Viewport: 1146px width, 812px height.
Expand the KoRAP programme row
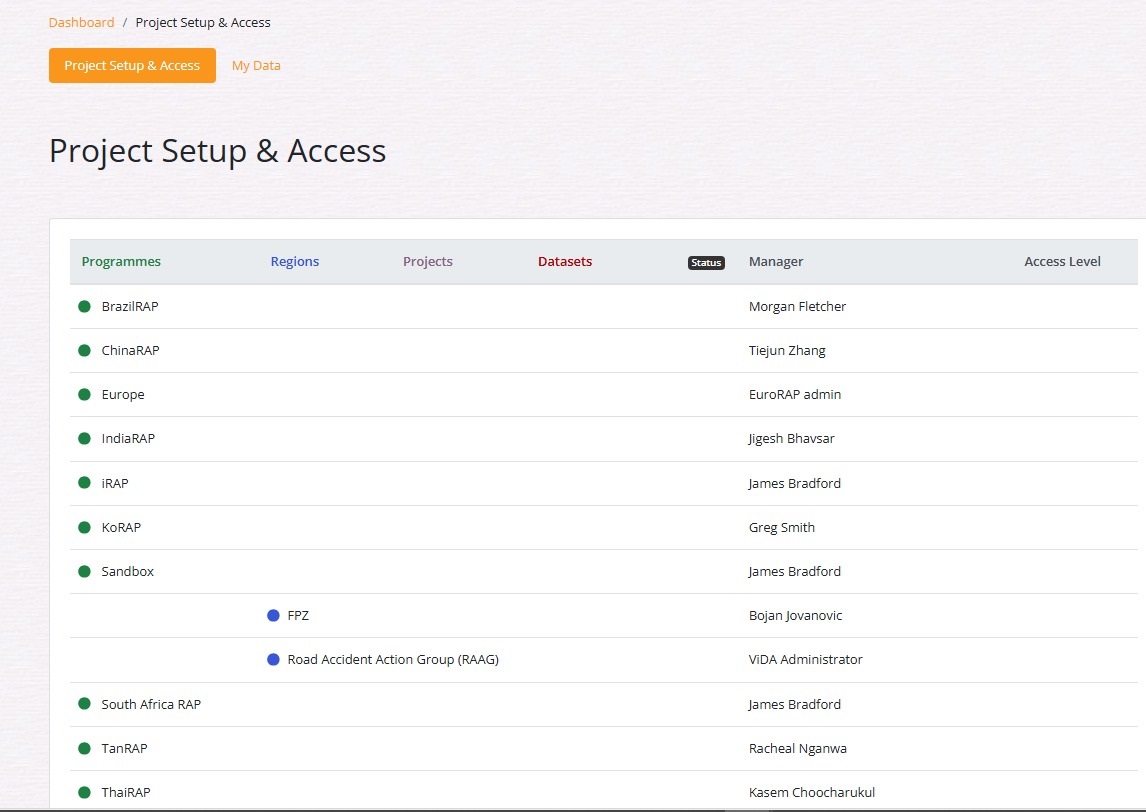click(x=121, y=527)
